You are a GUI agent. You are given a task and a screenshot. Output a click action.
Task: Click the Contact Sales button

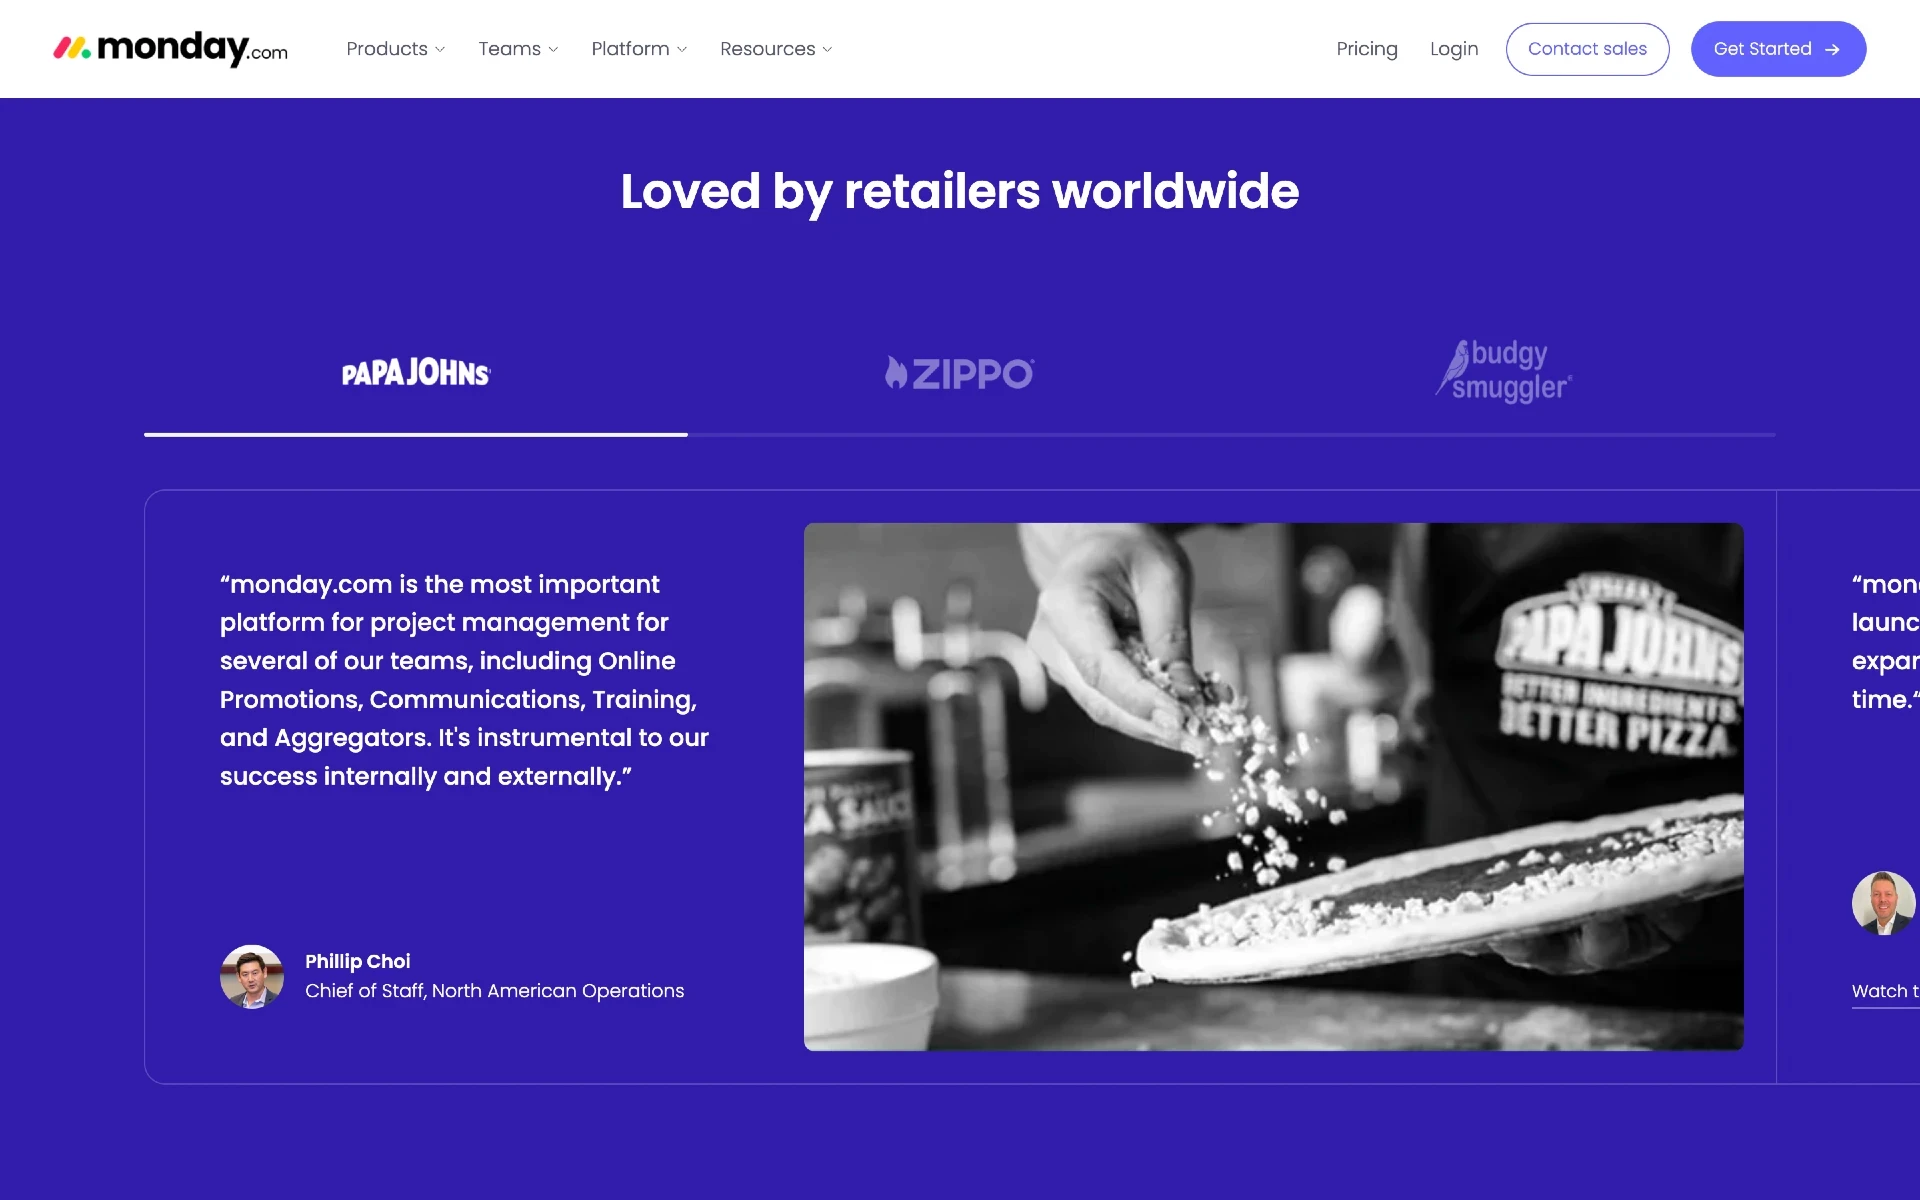pos(1587,48)
